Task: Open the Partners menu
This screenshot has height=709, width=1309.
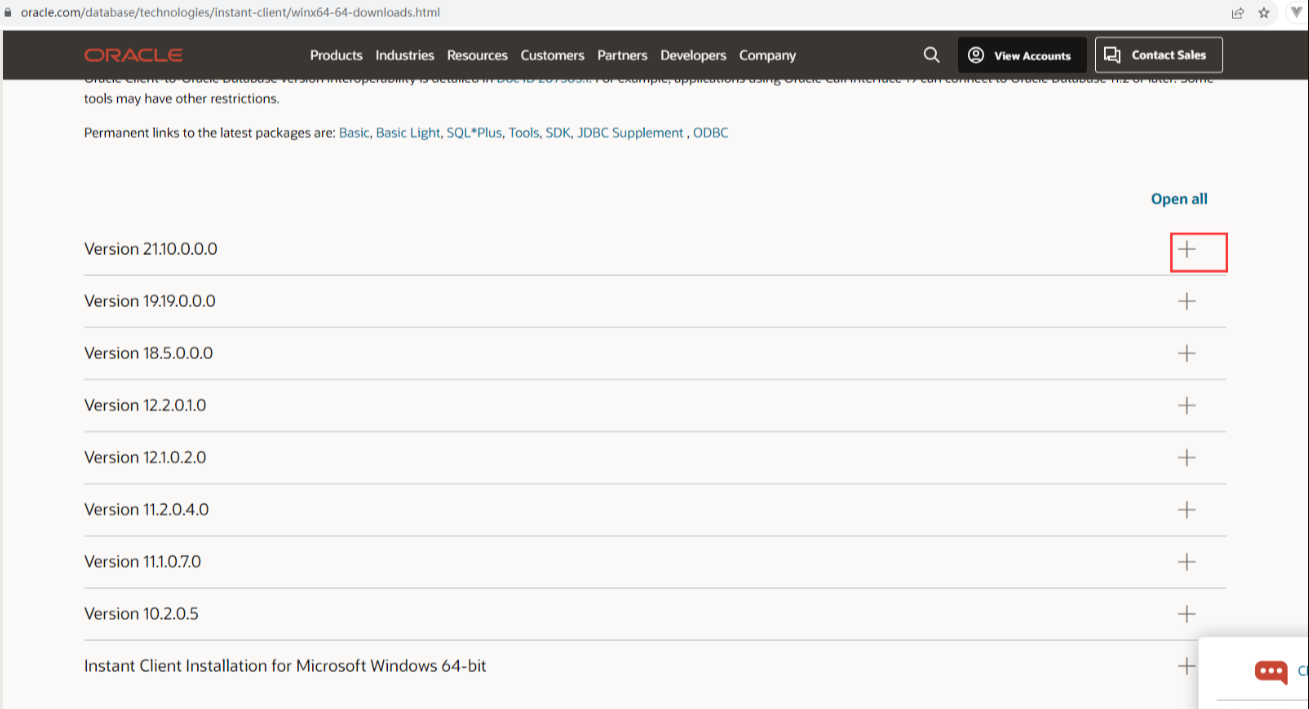Action: coord(622,55)
